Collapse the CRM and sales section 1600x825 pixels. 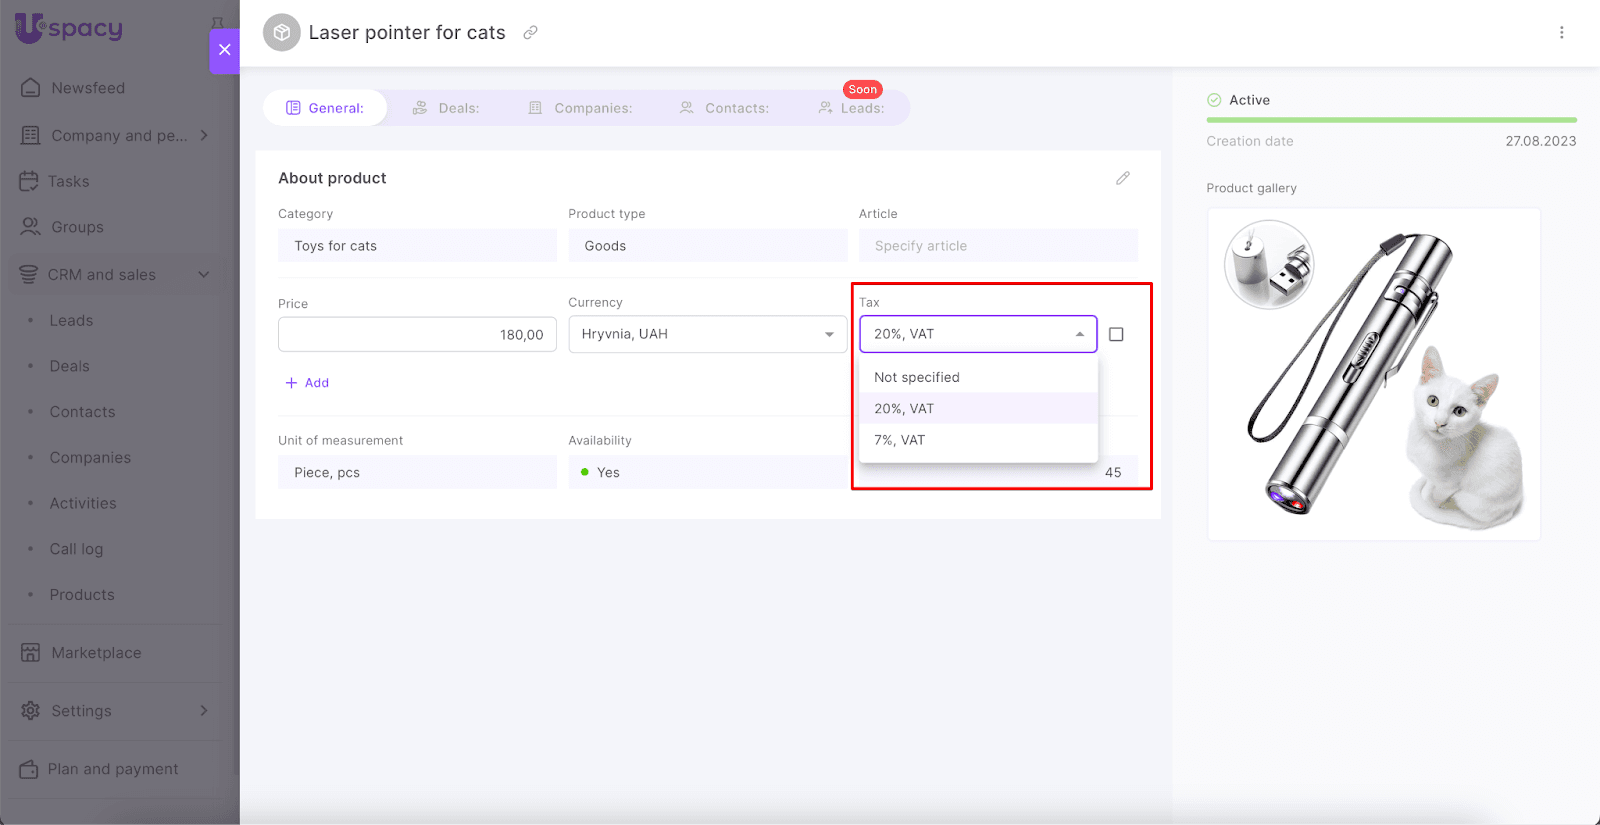point(204,275)
